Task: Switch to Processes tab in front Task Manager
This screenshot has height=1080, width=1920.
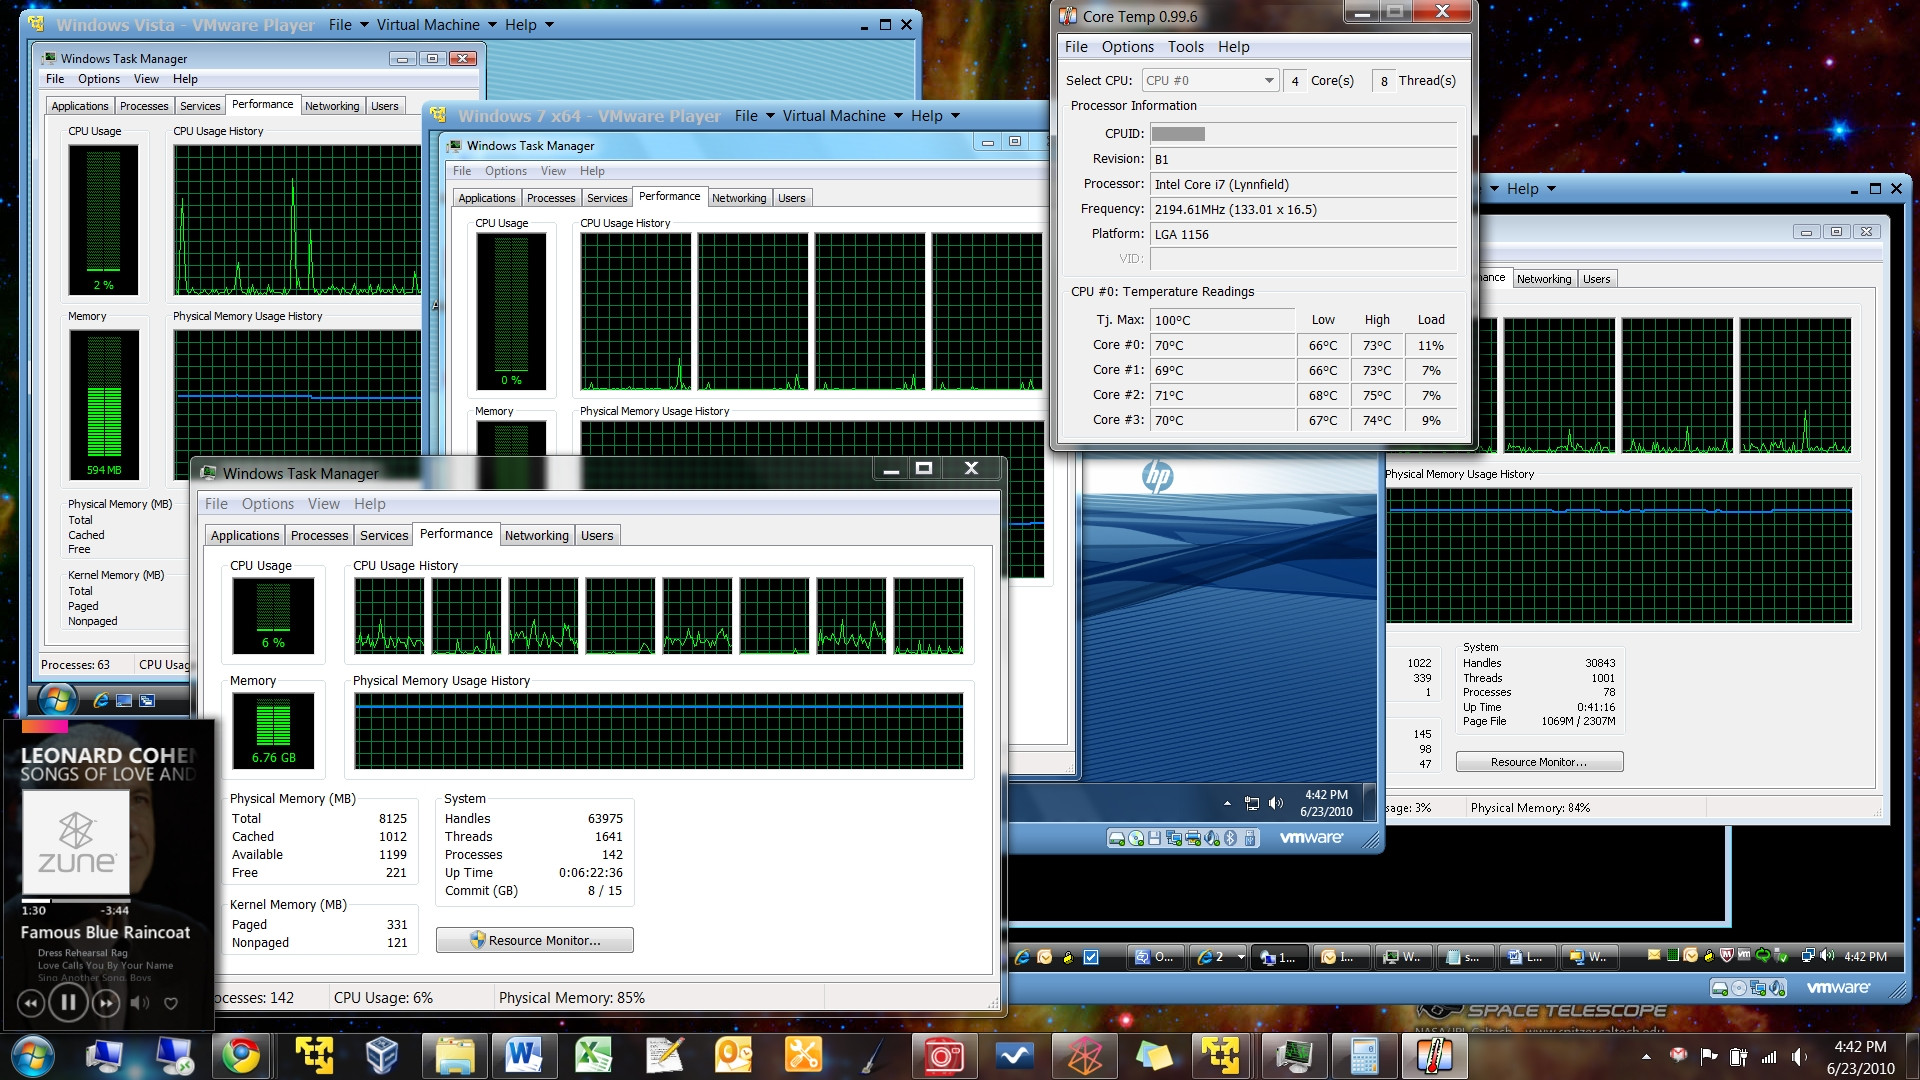Action: coord(319,536)
